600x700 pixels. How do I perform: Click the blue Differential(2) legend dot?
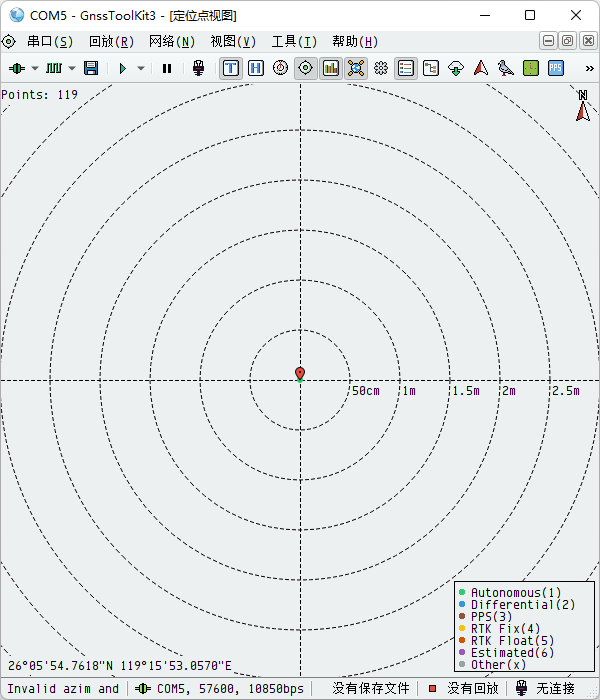tap(462, 604)
